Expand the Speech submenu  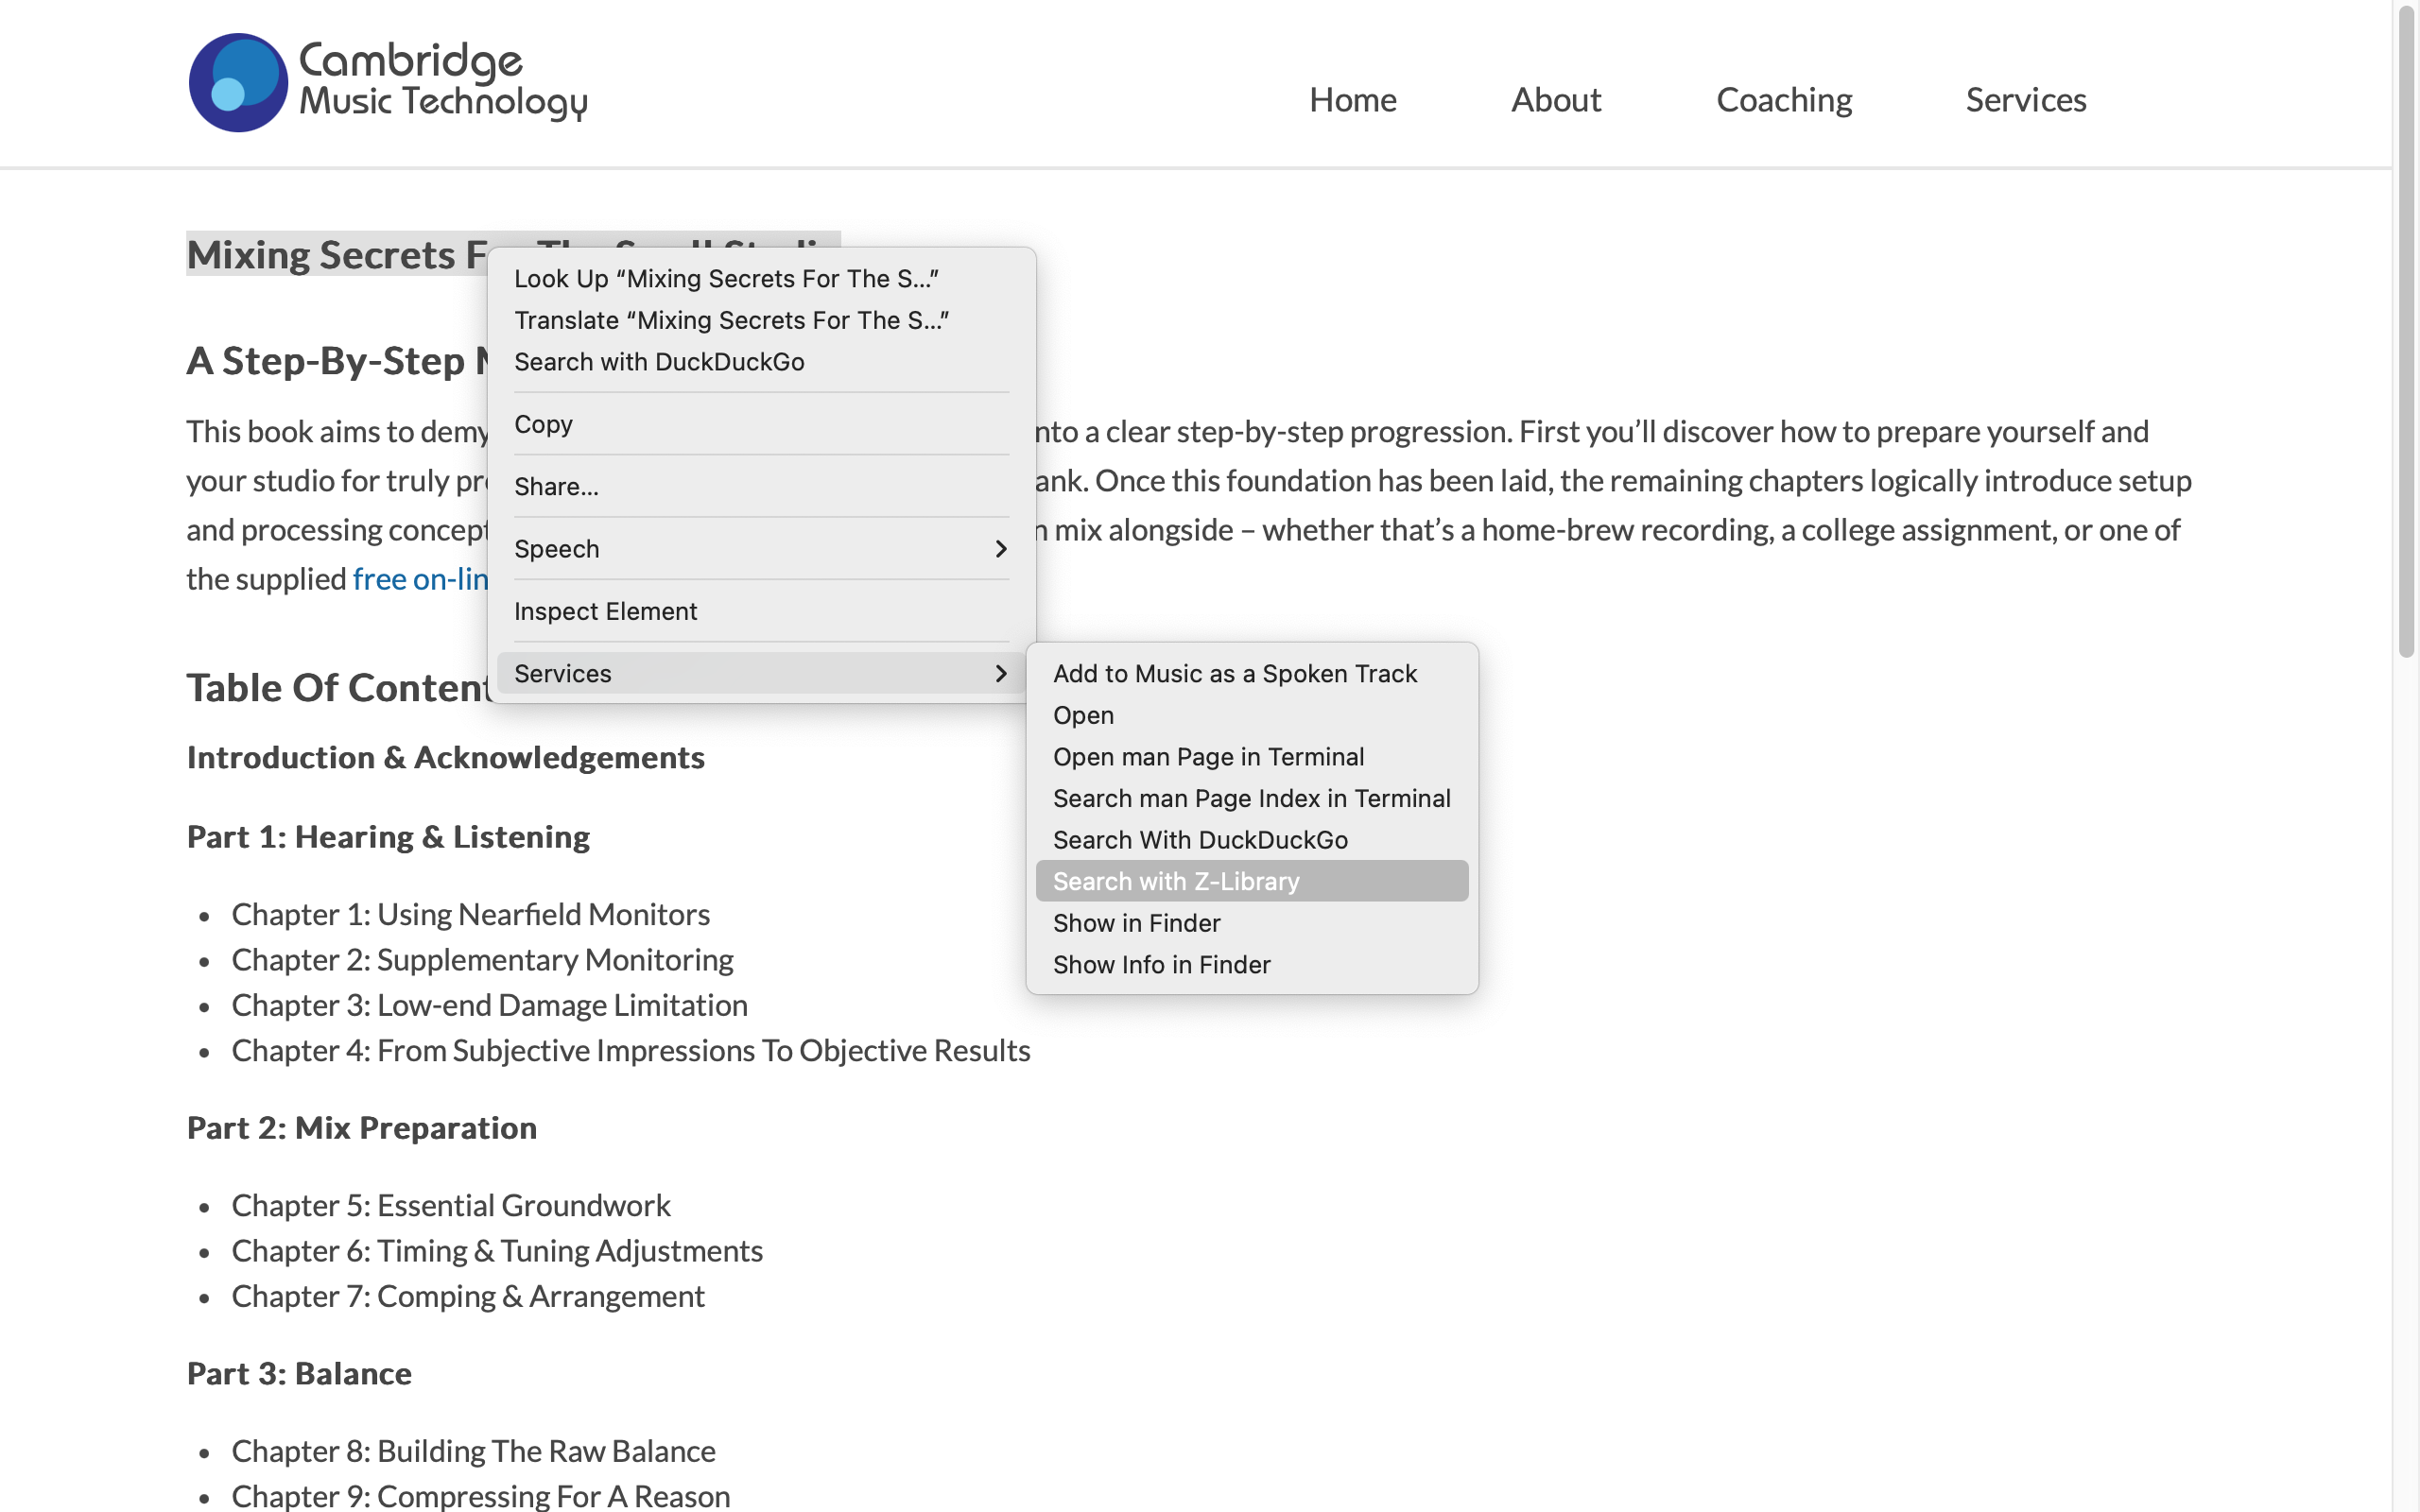tap(557, 548)
